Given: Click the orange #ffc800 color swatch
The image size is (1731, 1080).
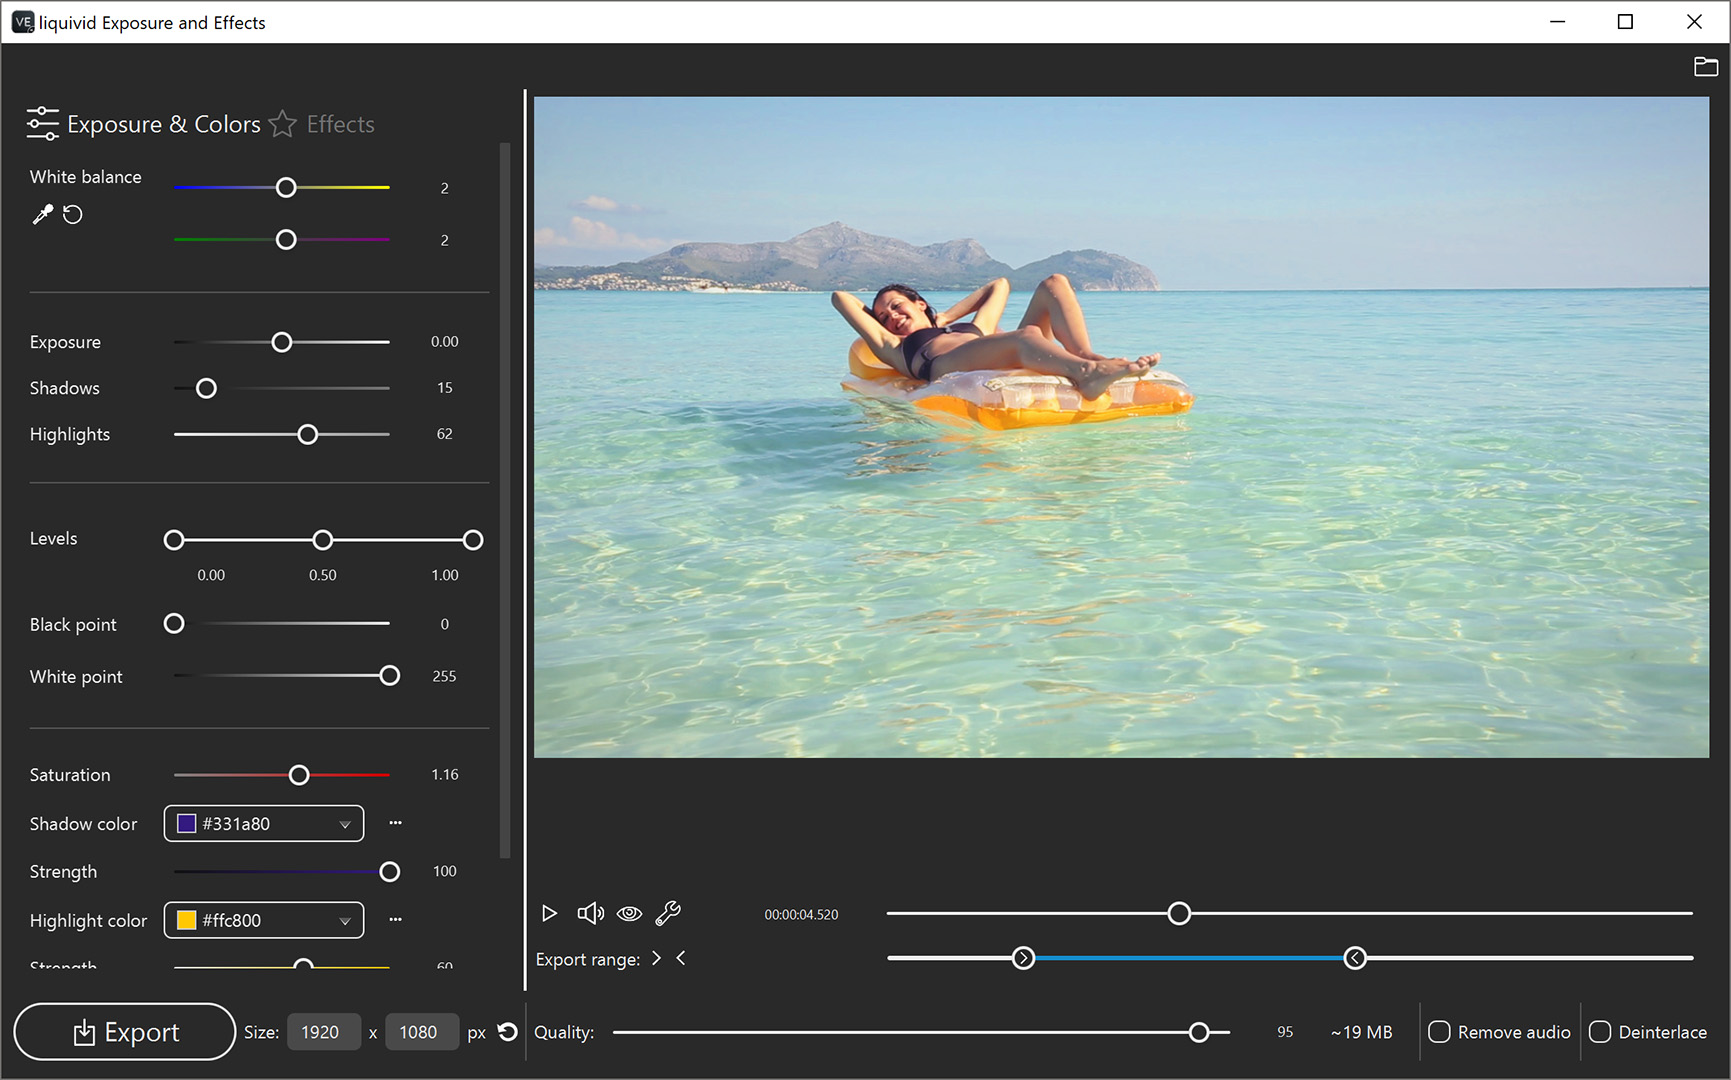Looking at the screenshot, I should (186, 920).
